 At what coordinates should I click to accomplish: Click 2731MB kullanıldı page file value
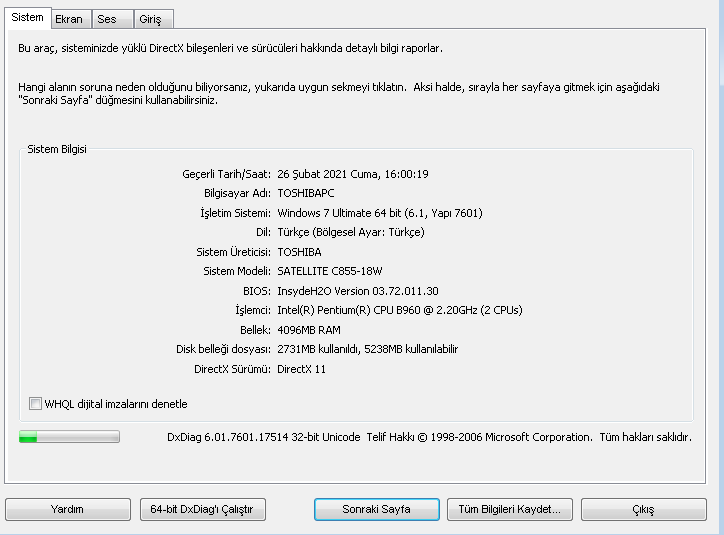coord(368,349)
